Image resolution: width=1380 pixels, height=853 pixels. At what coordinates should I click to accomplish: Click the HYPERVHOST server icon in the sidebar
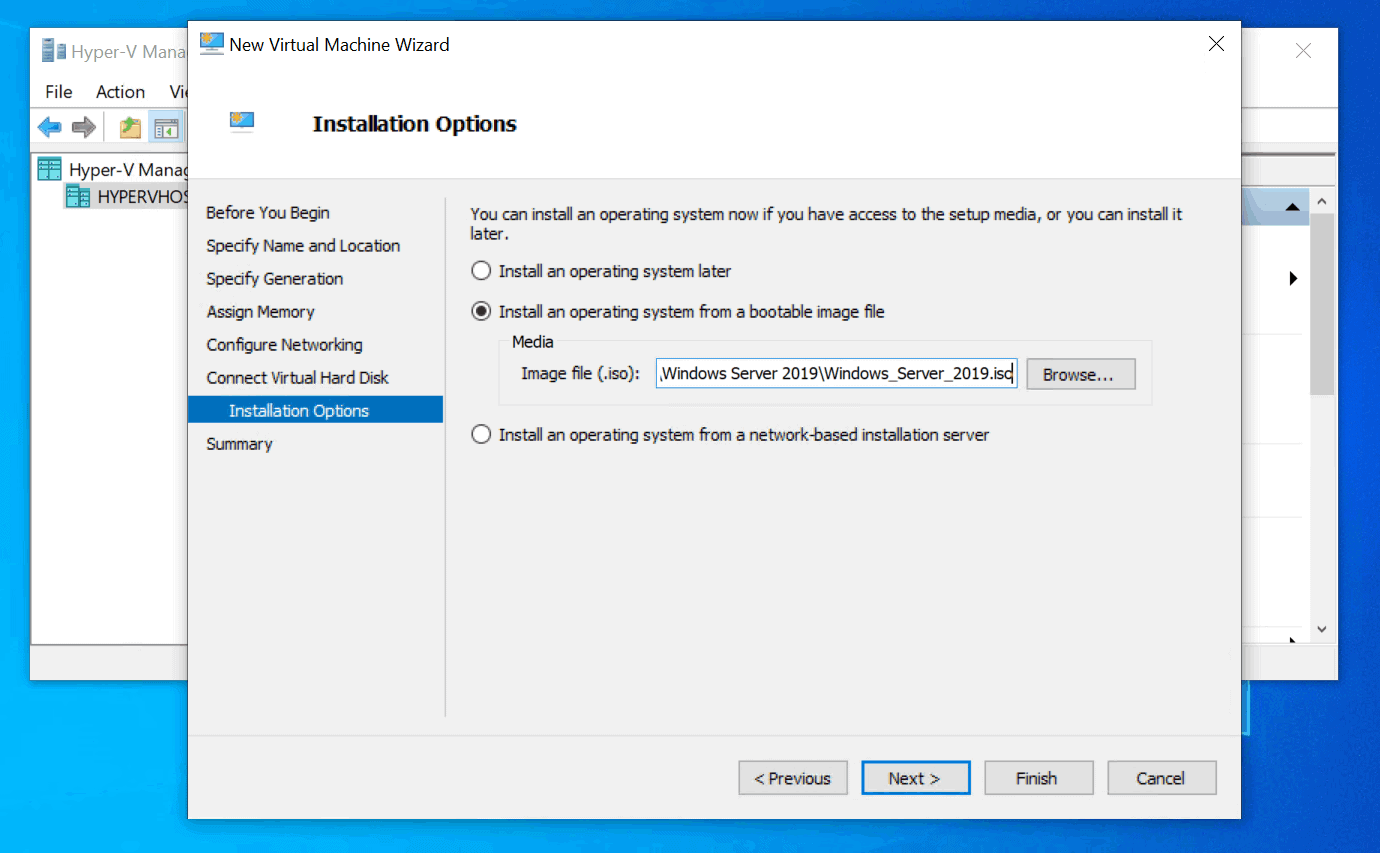click(78, 196)
